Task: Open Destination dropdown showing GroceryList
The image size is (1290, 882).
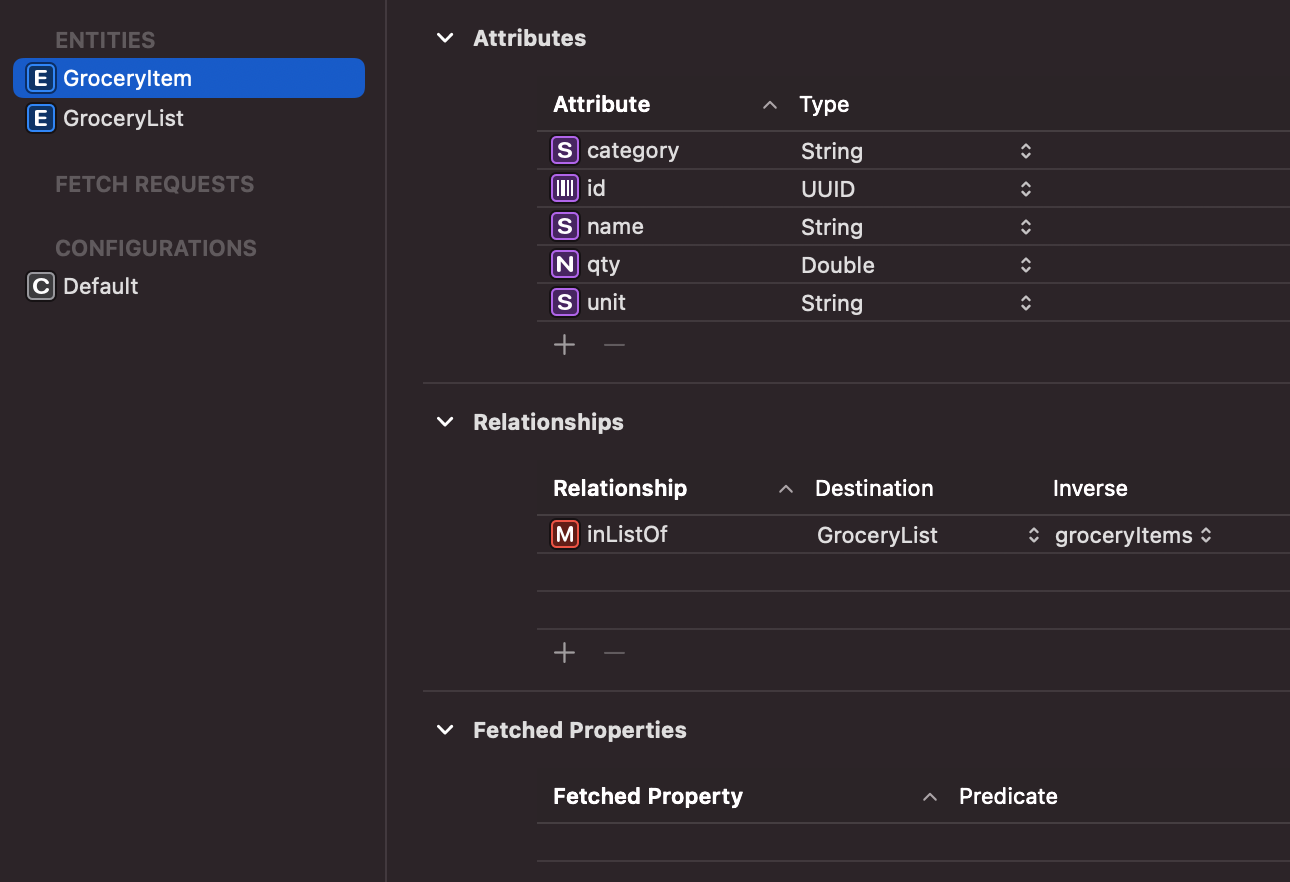Action: click(x=1033, y=535)
